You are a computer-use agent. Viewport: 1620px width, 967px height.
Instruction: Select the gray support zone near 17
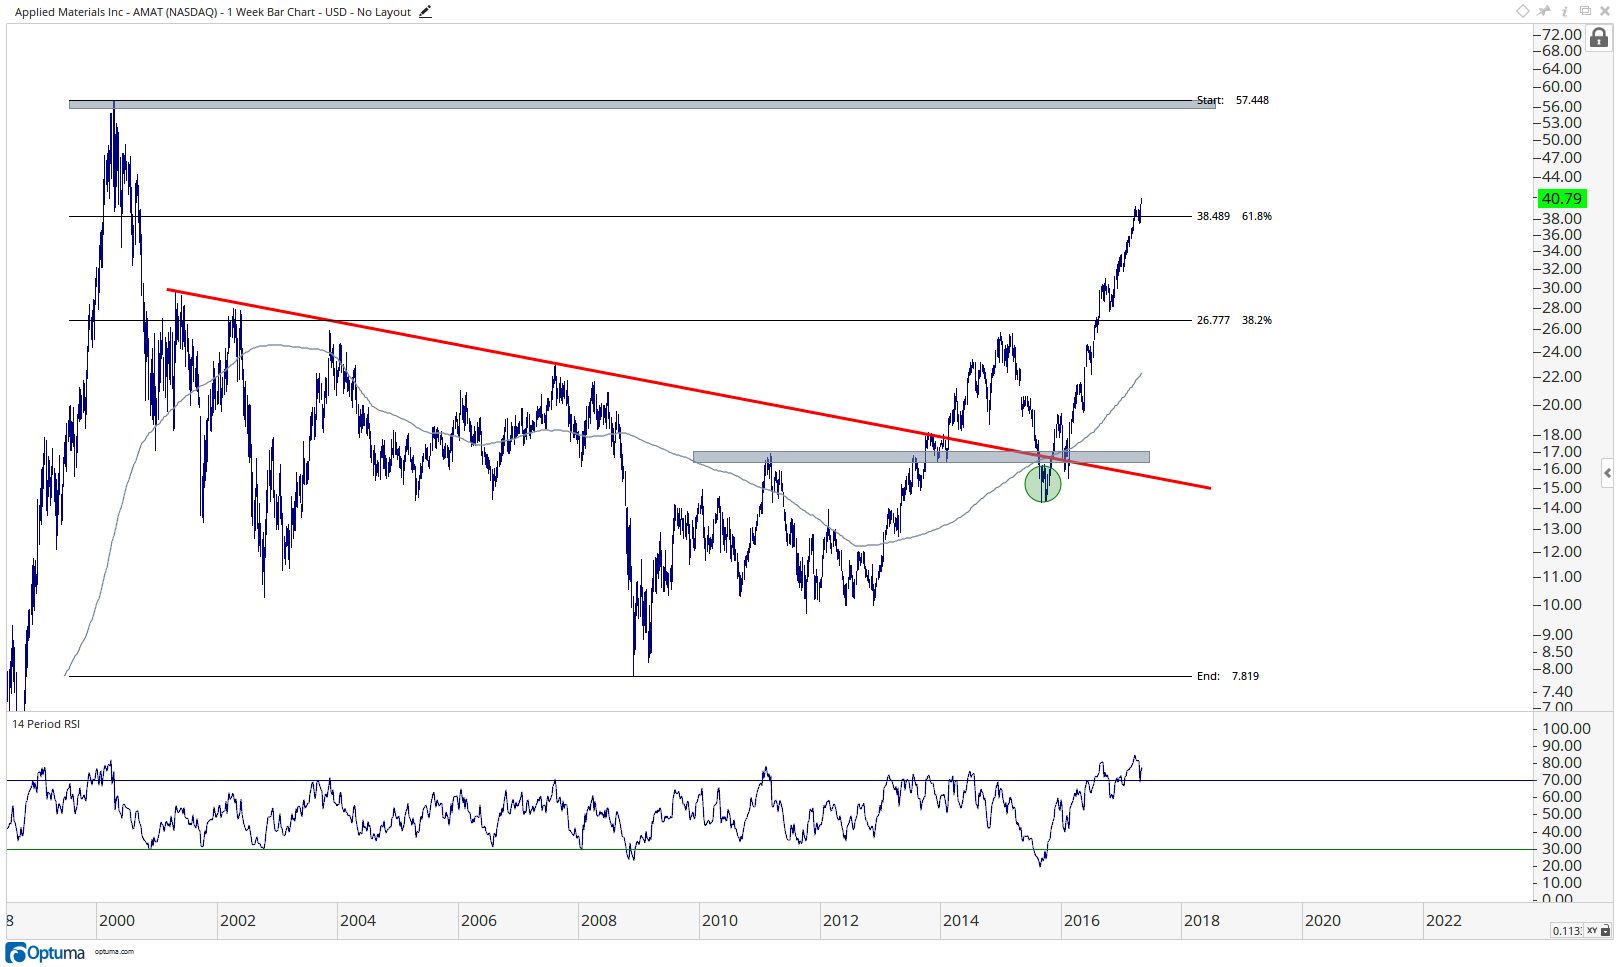pos(921,457)
